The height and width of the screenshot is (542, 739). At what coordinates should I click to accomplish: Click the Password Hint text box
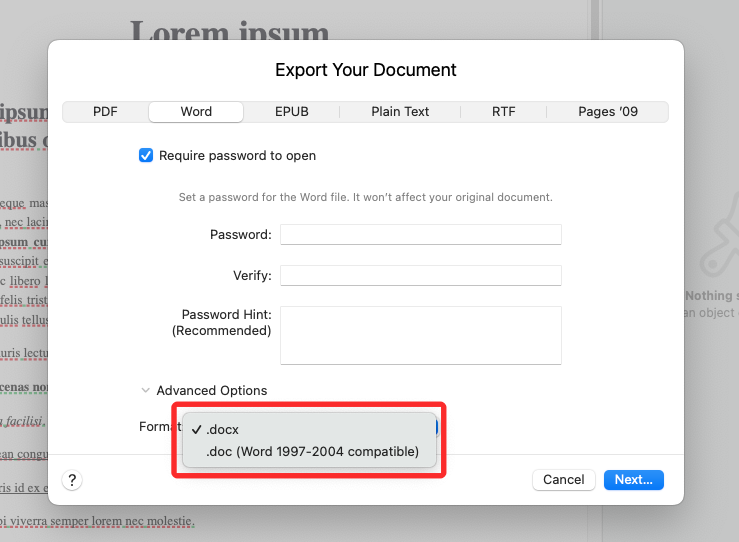421,335
